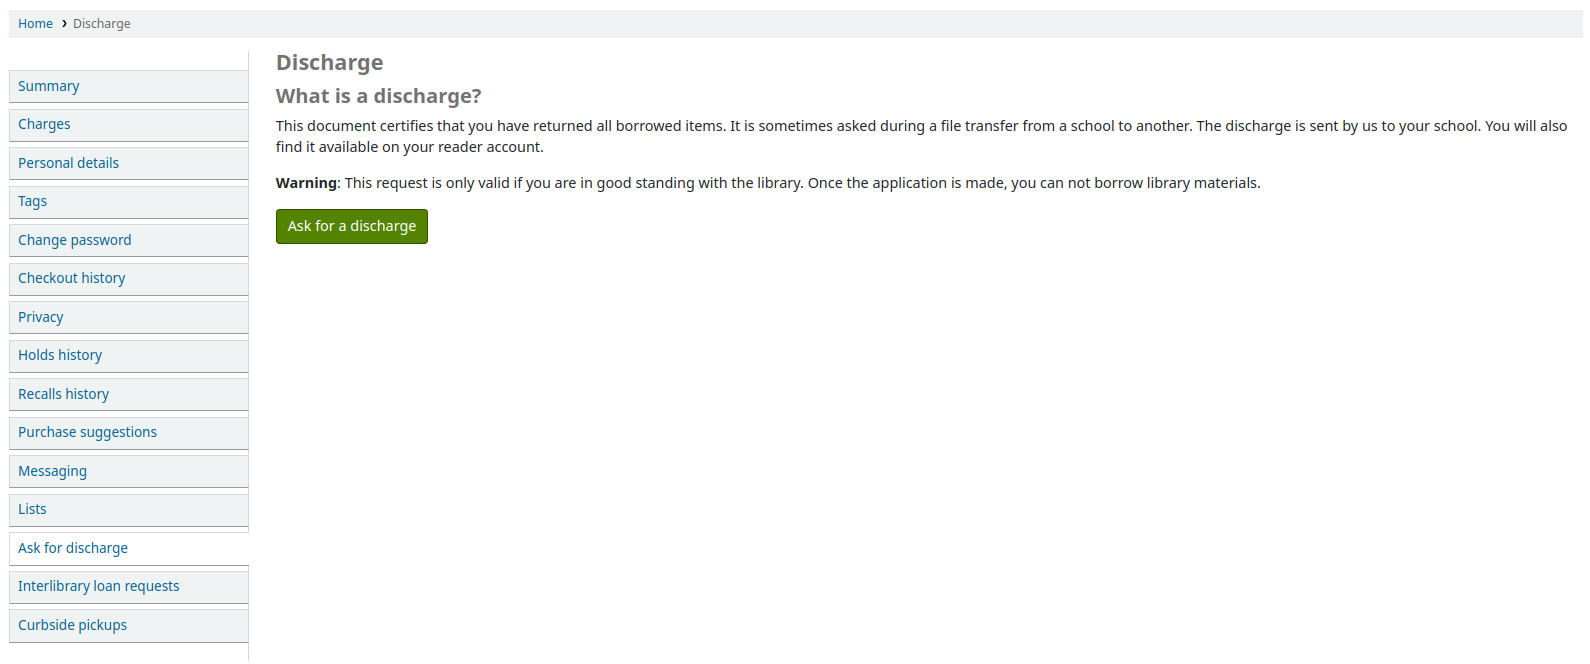Viewport: 1590px width, 664px height.
Task: Click the Discharge breadcrumb text
Action: click(x=102, y=24)
